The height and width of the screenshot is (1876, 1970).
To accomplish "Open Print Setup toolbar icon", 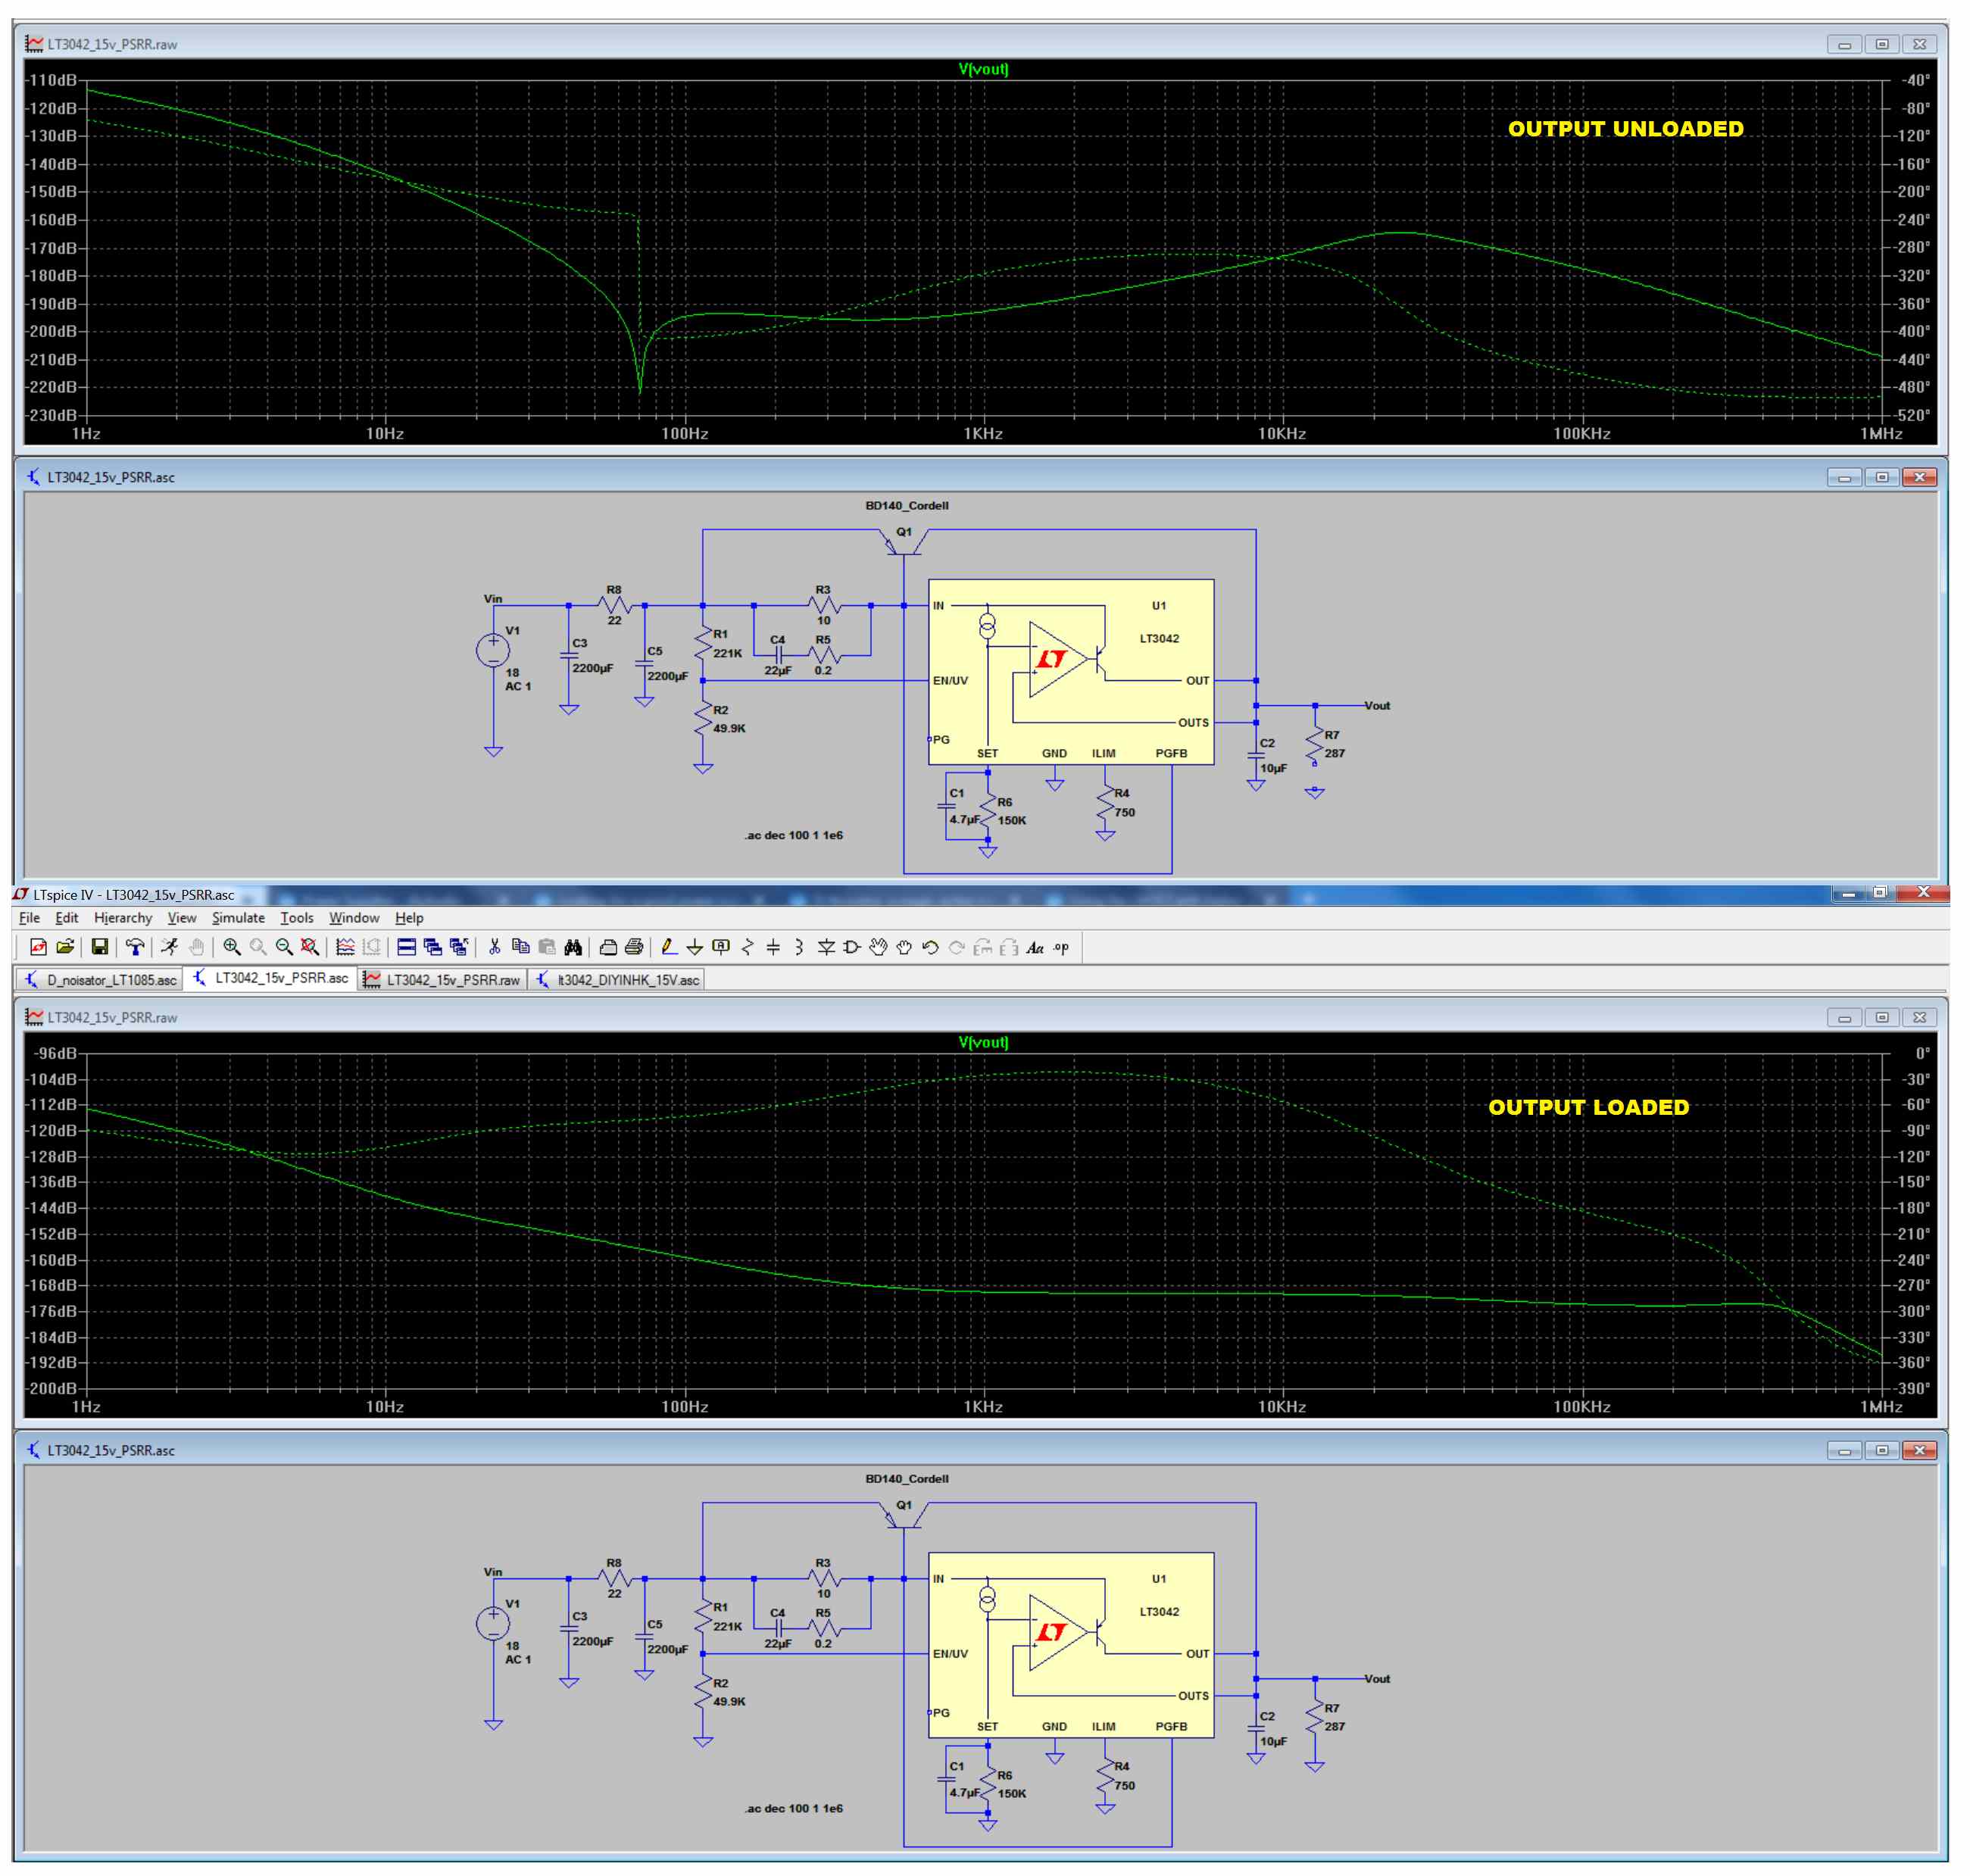I will 608,947.
